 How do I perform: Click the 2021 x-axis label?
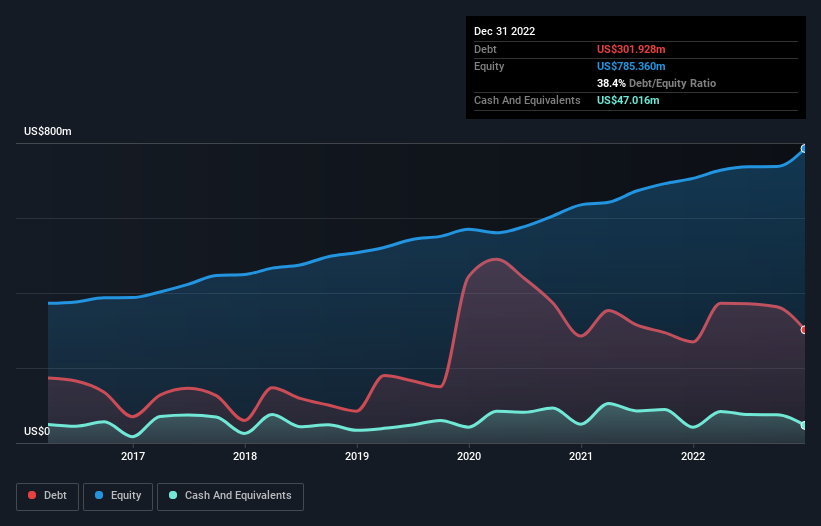click(581, 456)
